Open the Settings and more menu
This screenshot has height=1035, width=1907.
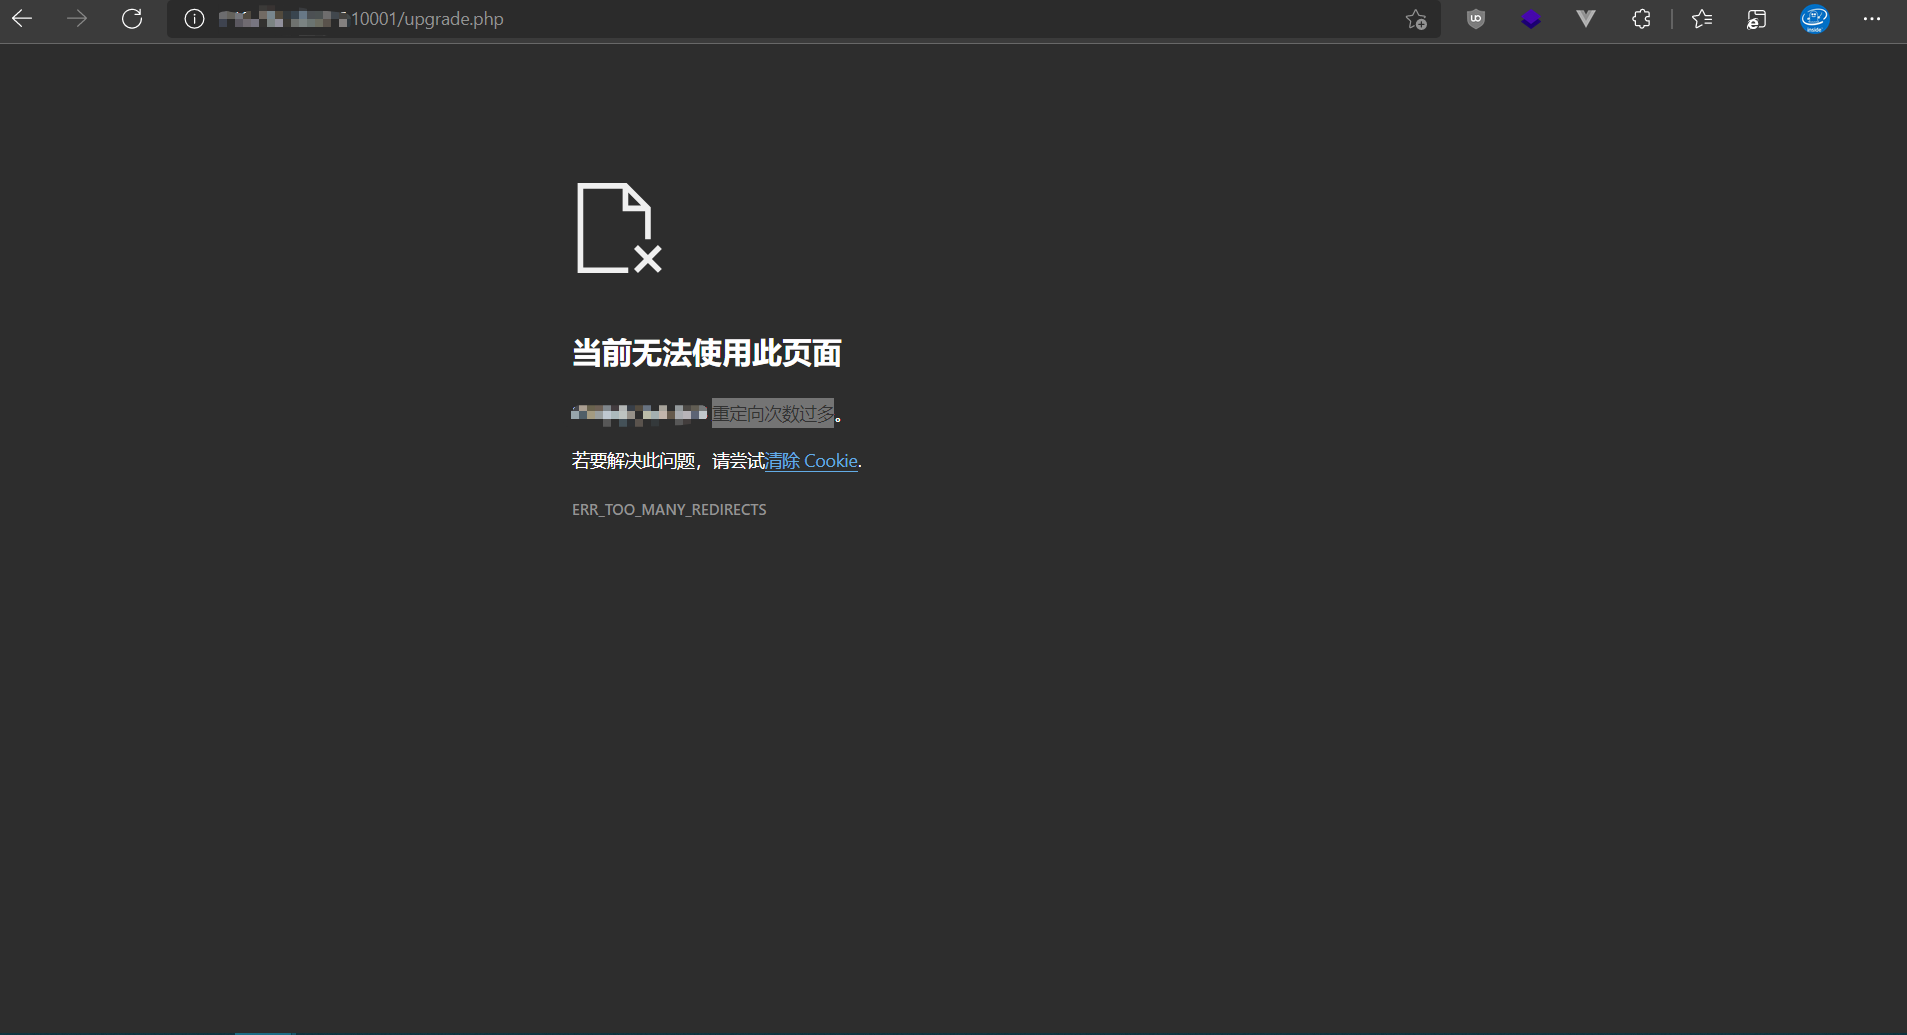[1872, 19]
